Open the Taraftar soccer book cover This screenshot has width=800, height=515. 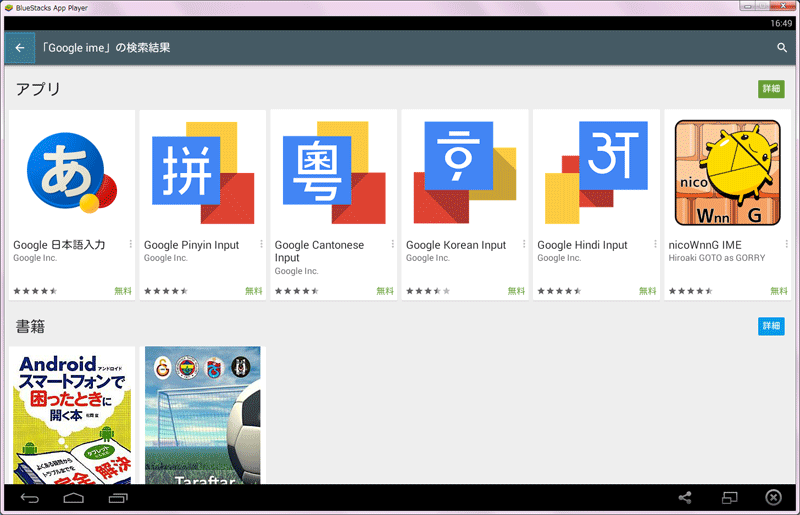tap(203, 415)
